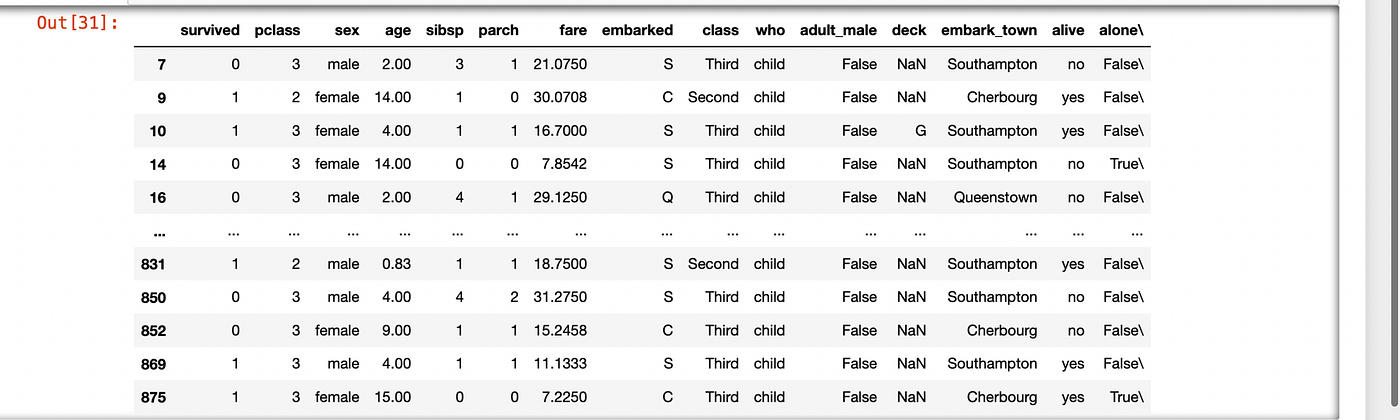Click the fare value 30.0708
The height and width of the screenshot is (420, 1400).
[560, 97]
